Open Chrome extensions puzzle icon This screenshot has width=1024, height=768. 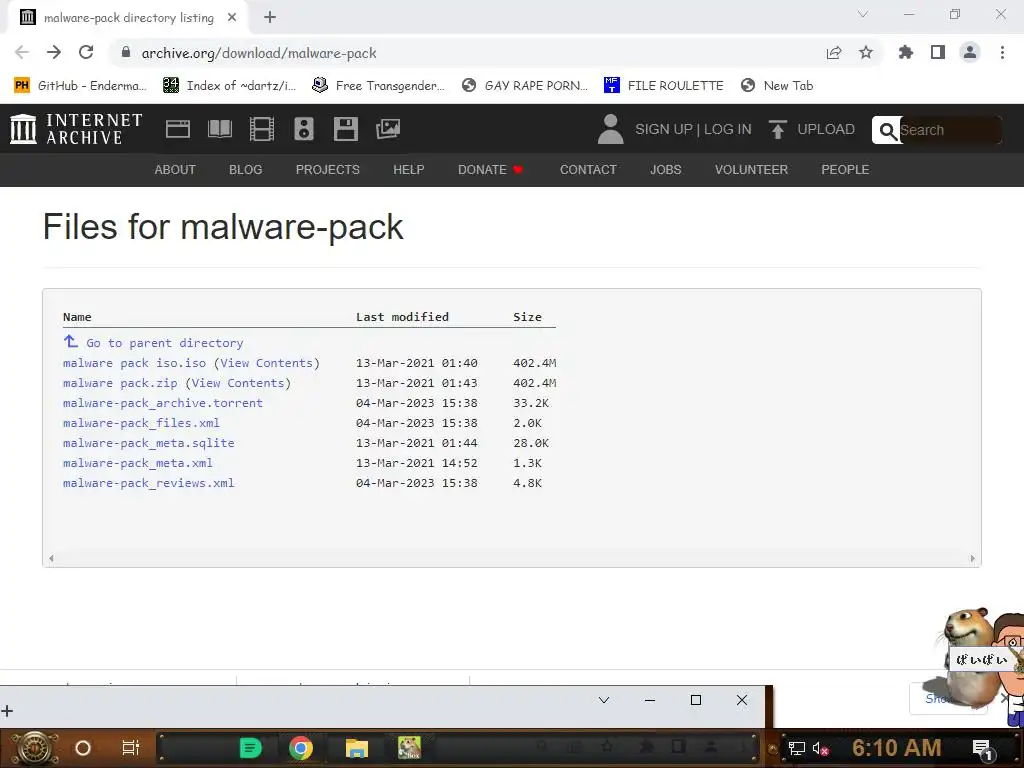point(906,52)
